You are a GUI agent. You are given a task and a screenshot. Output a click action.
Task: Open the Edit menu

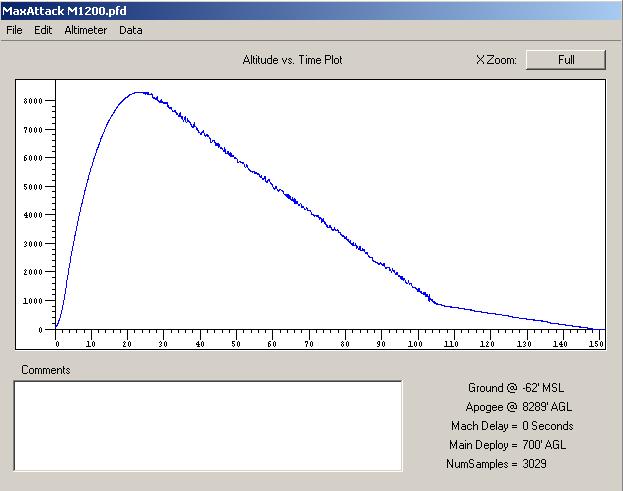pos(43,30)
